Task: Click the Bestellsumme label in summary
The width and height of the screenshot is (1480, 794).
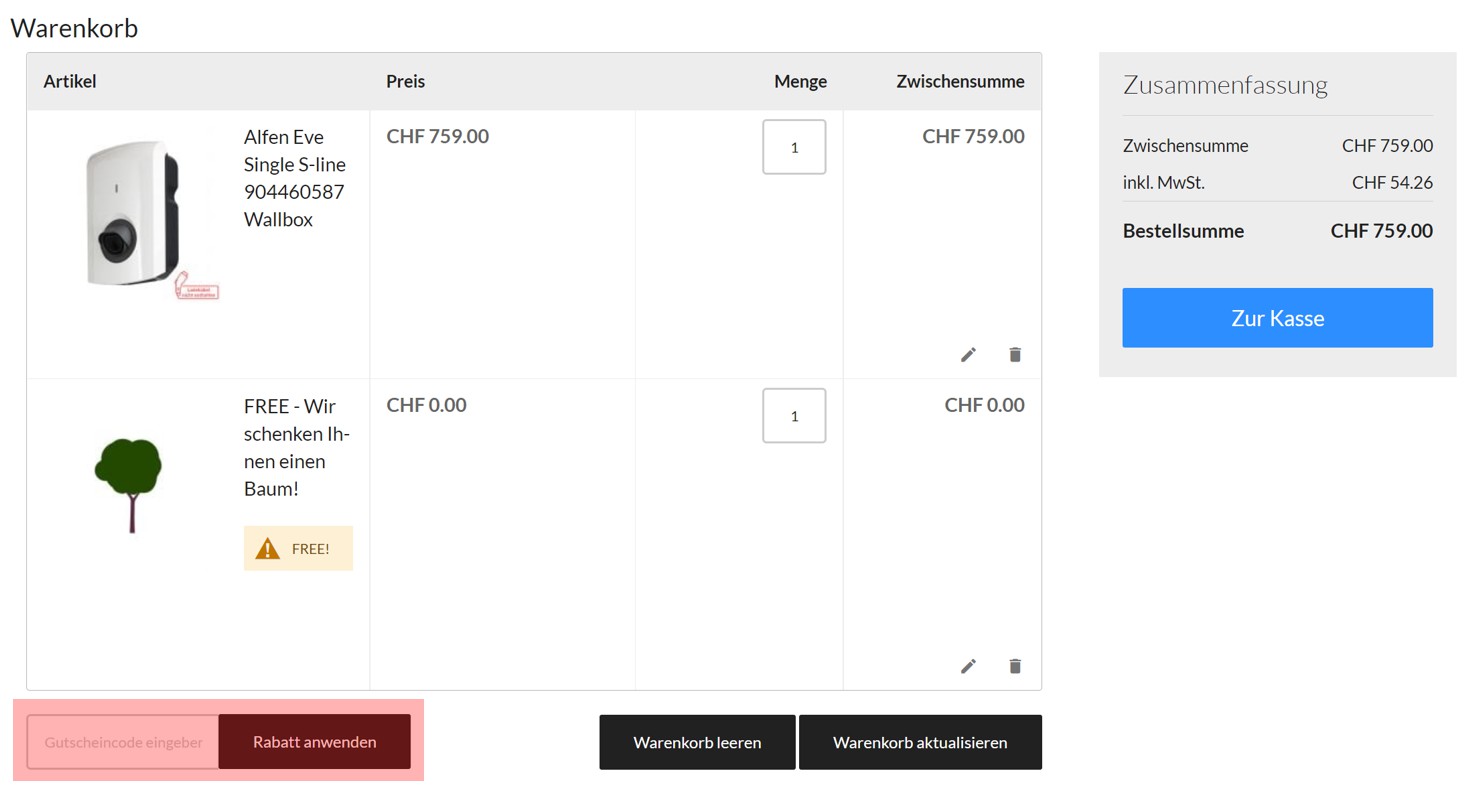Action: click(x=1183, y=231)
